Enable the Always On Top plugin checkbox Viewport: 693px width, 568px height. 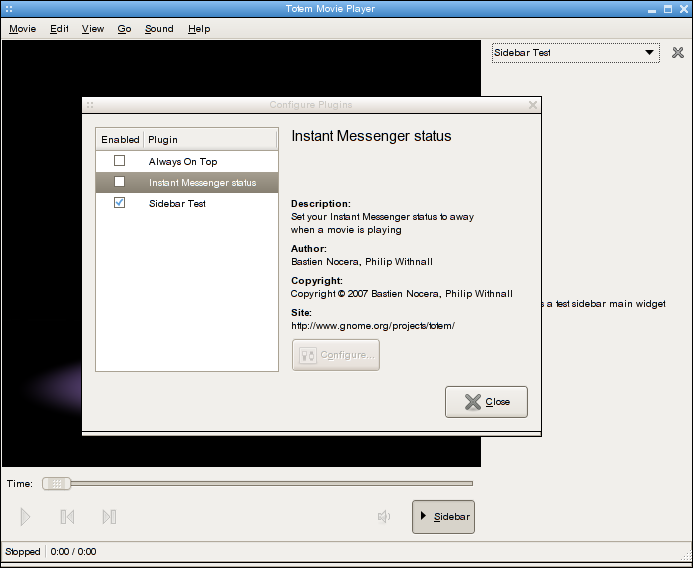pos(119,160)
